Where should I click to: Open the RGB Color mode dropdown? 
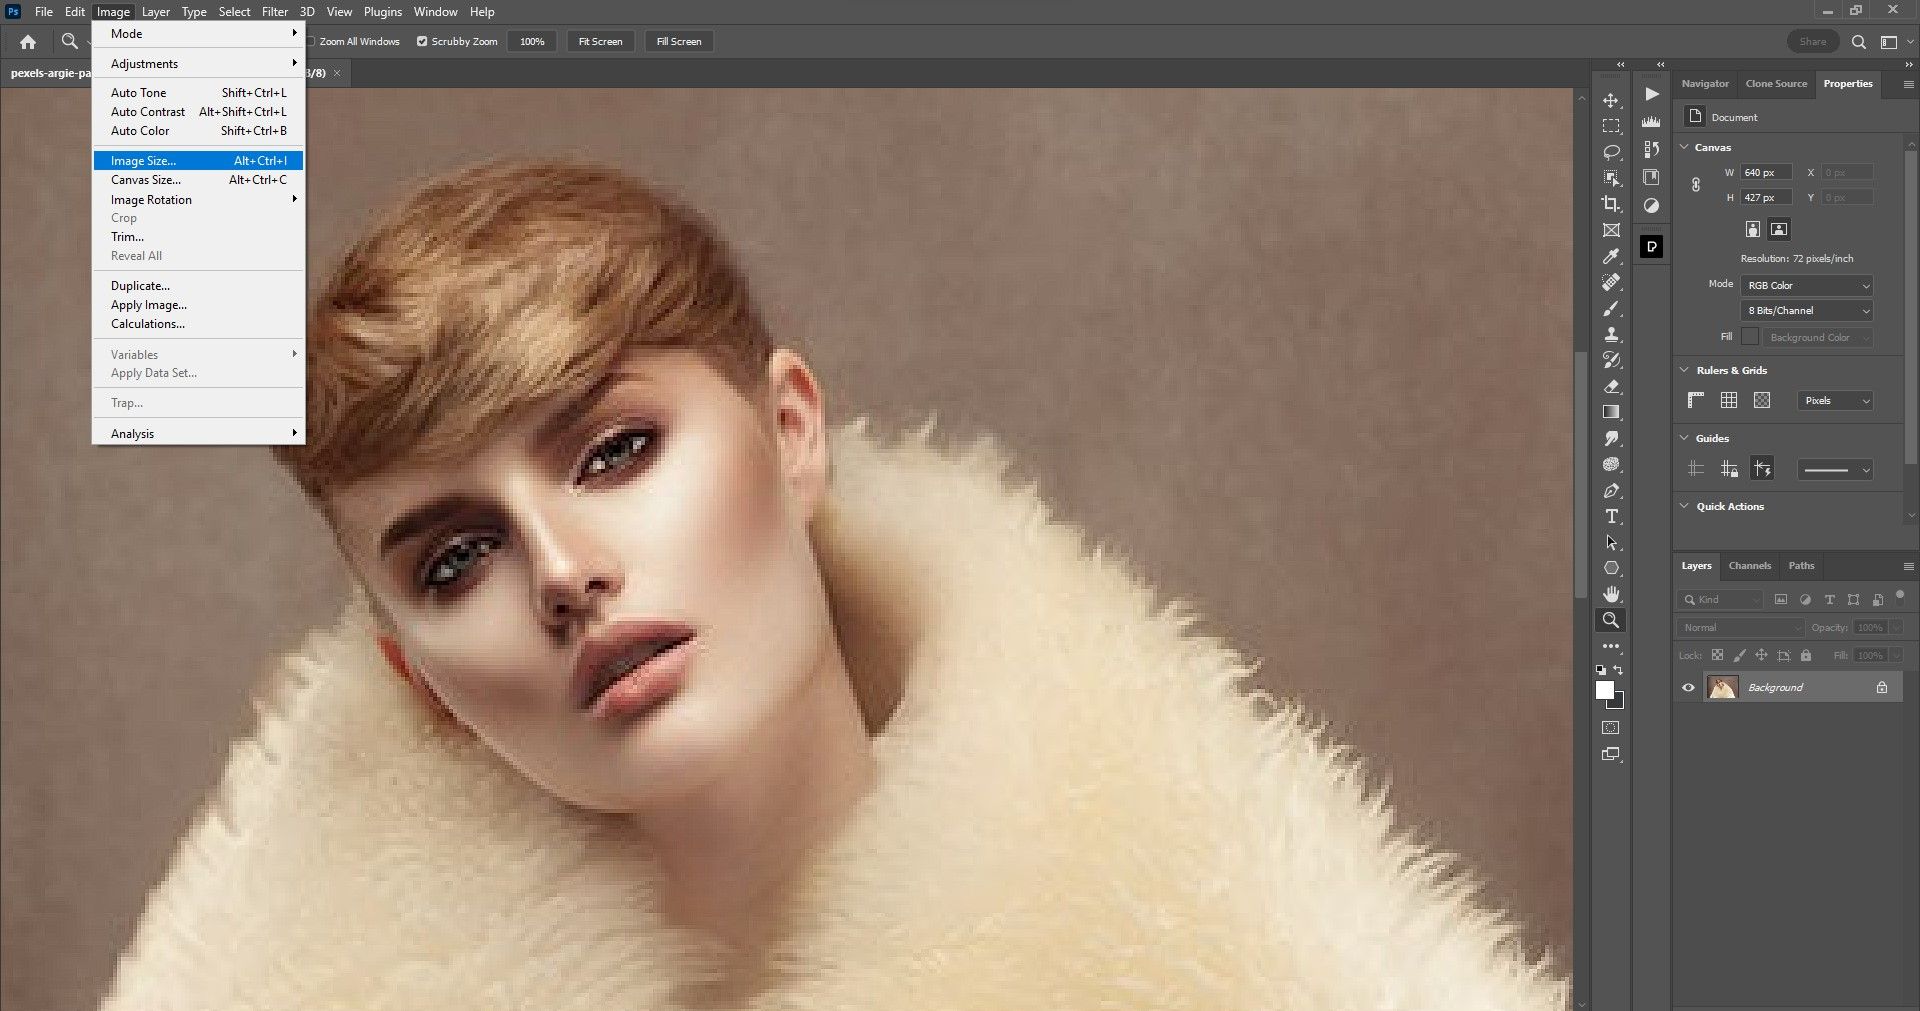(1805, 285)
